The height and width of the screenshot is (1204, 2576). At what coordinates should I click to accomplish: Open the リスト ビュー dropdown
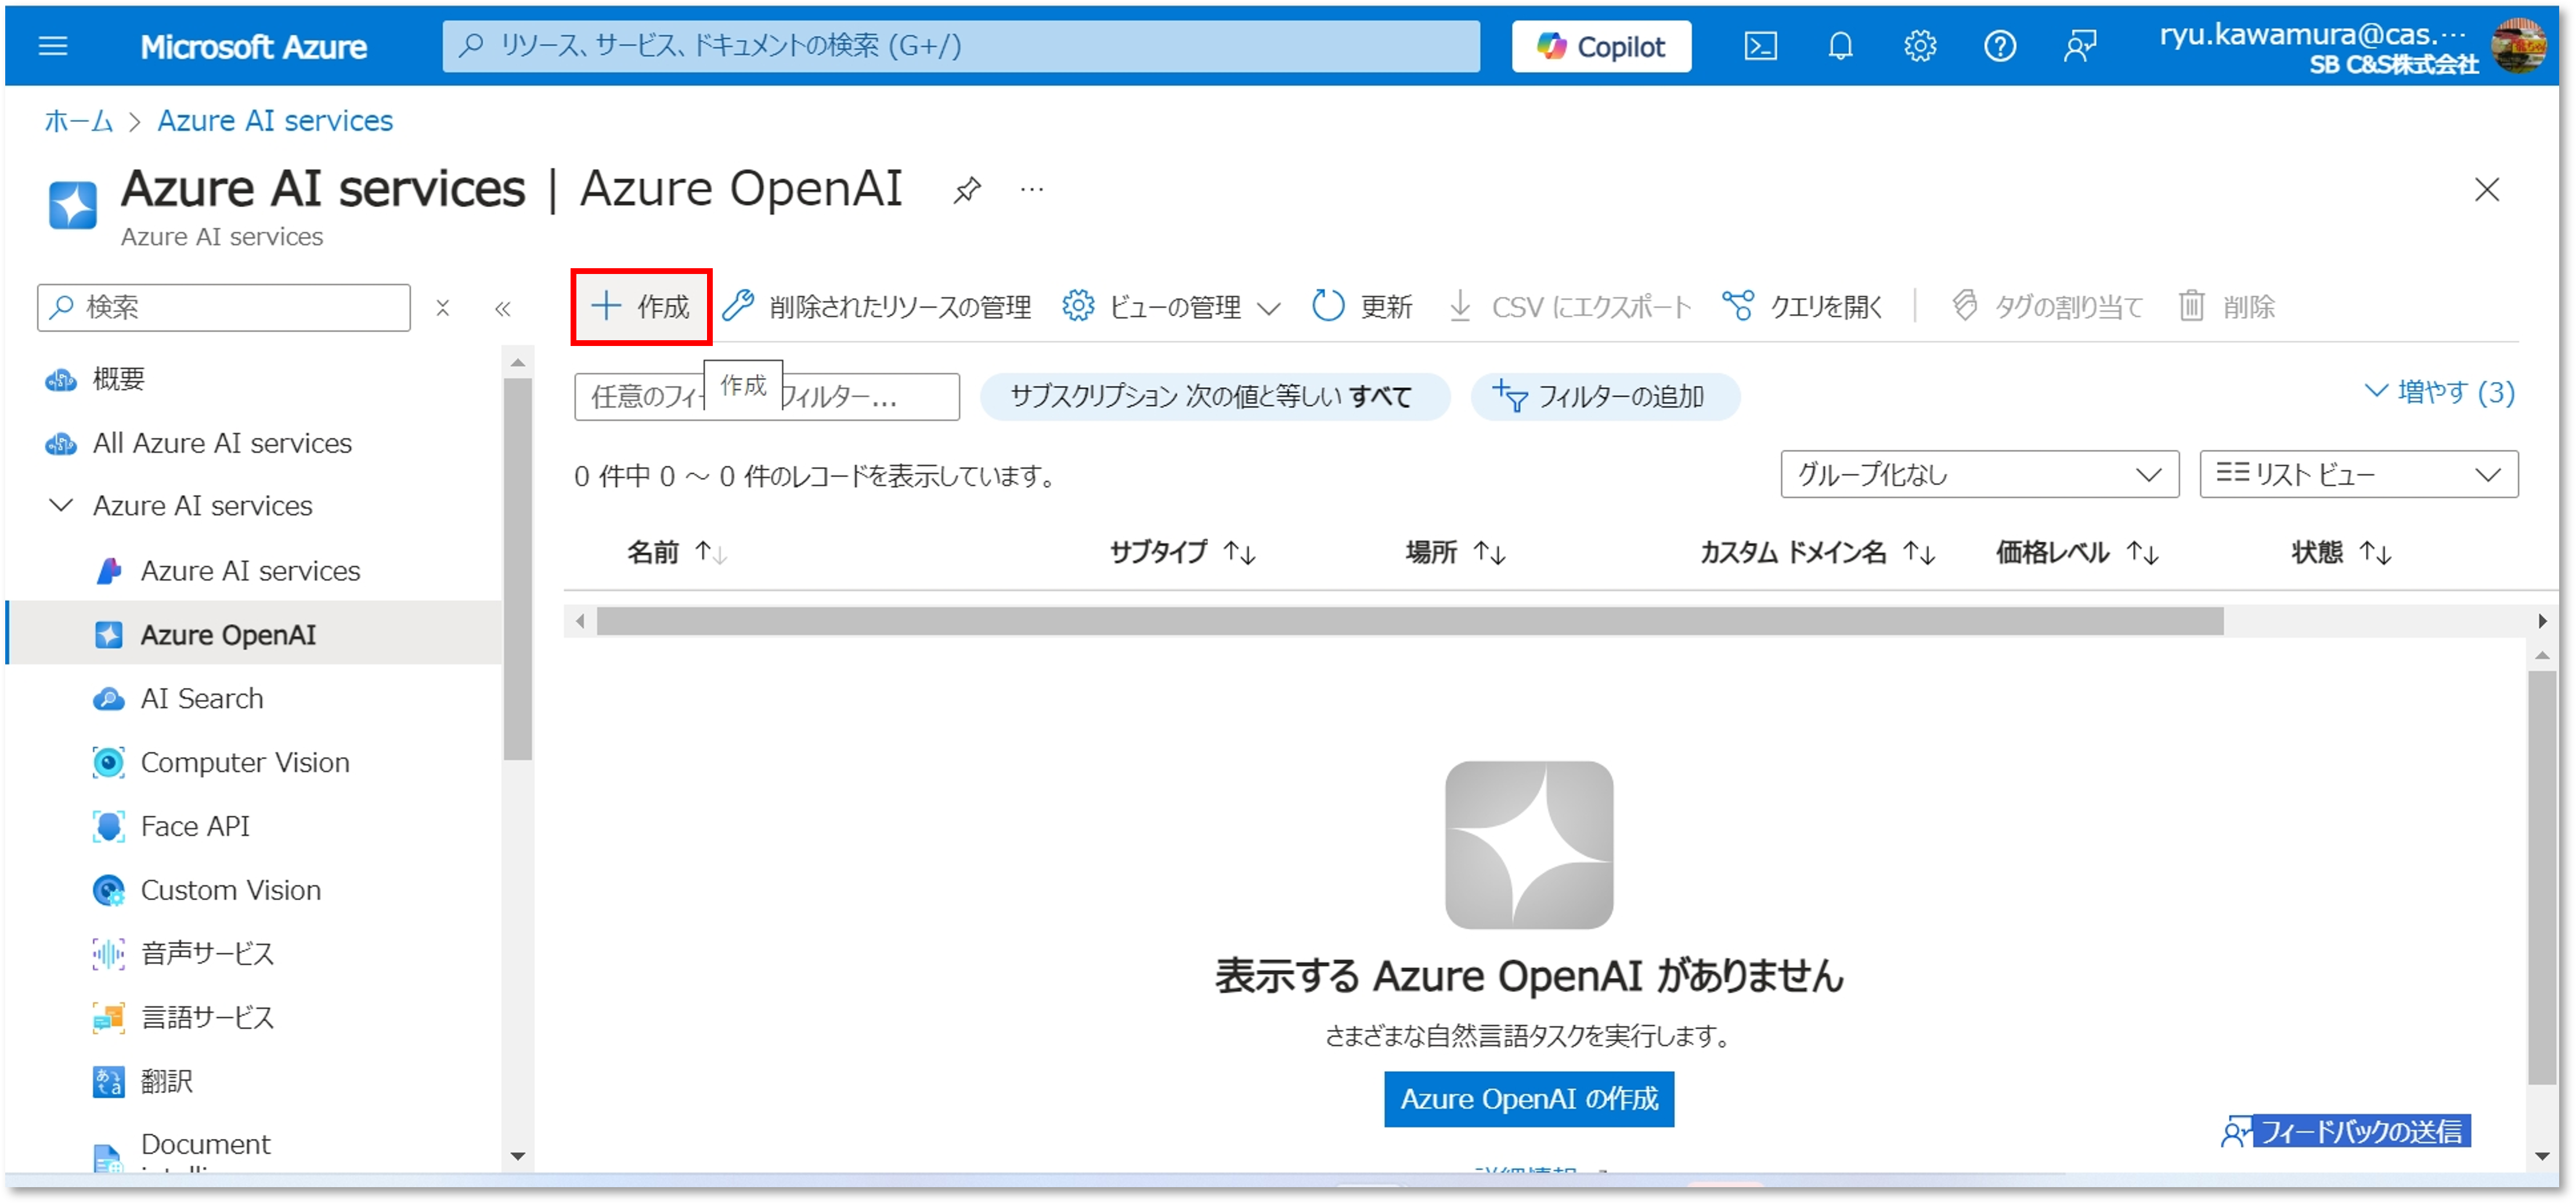tap(2359, 475)
